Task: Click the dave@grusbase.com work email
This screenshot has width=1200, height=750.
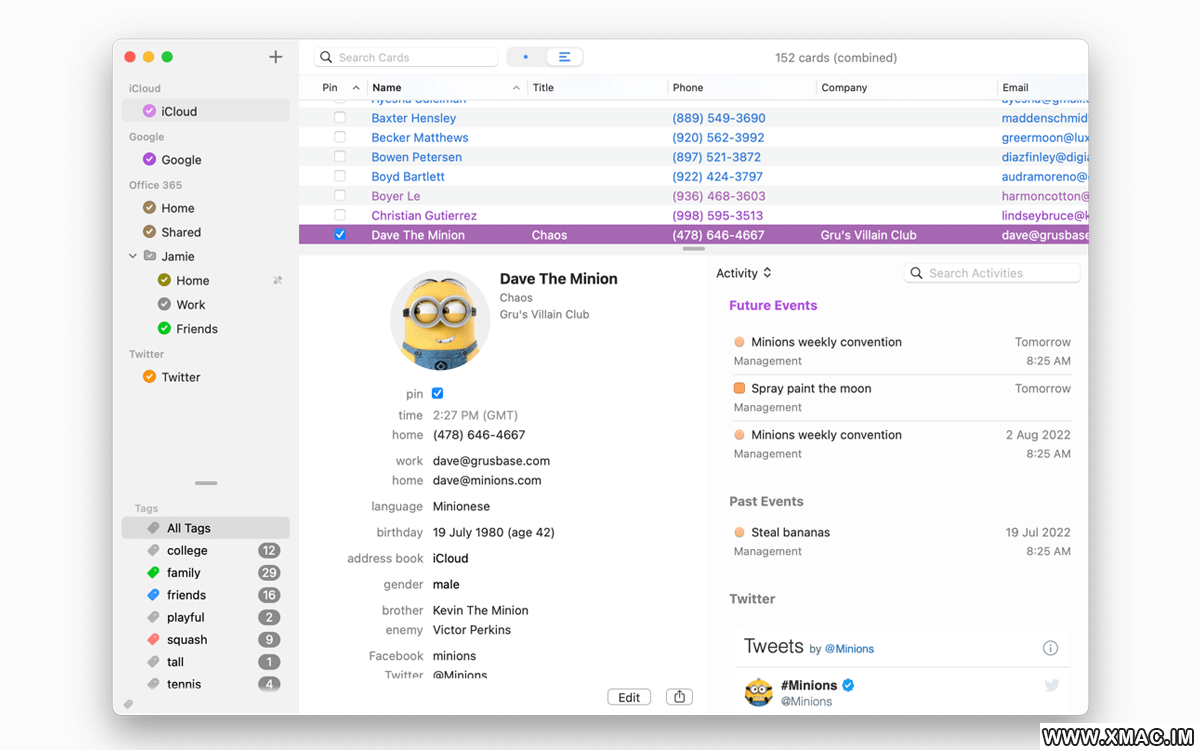Action: [491, 461]
